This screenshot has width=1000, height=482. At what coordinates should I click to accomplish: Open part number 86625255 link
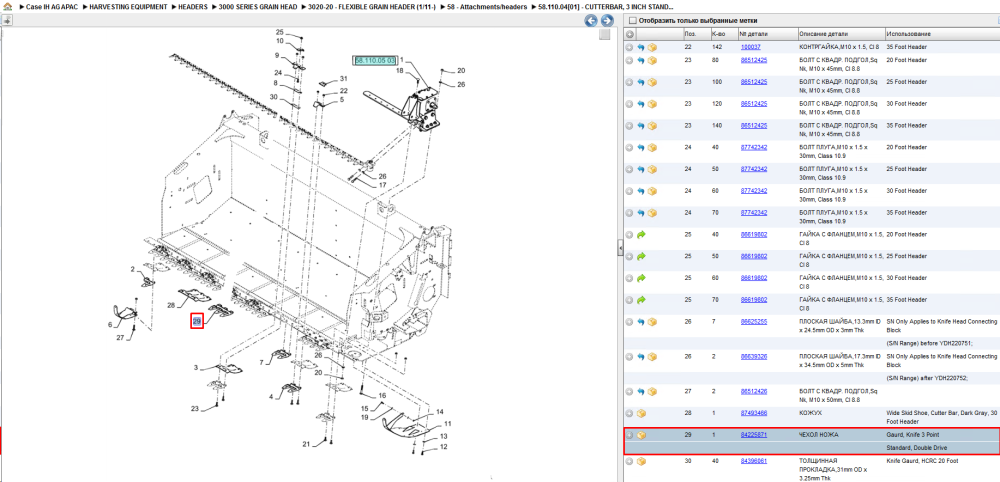(753, 321)
